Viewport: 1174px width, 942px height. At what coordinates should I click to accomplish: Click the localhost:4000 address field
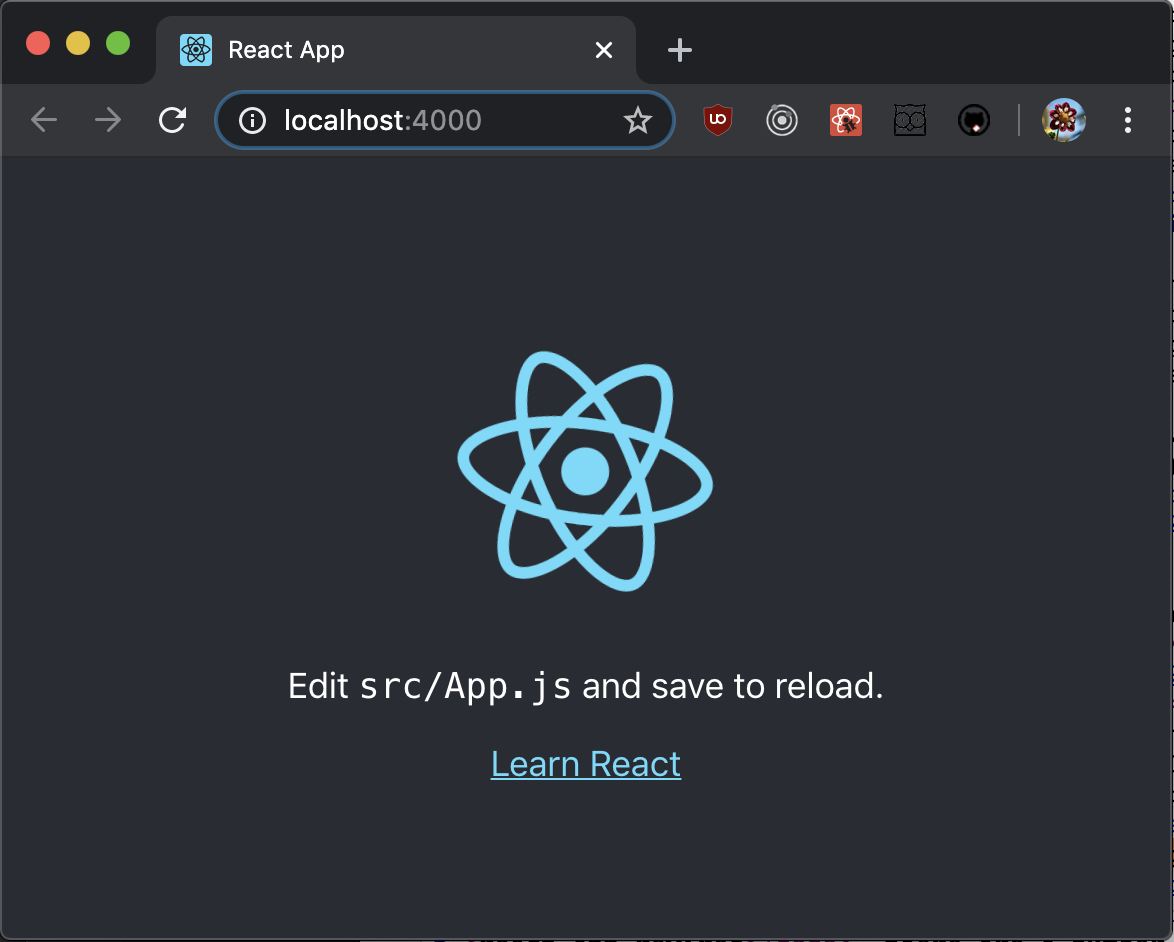tap(445, 120)
